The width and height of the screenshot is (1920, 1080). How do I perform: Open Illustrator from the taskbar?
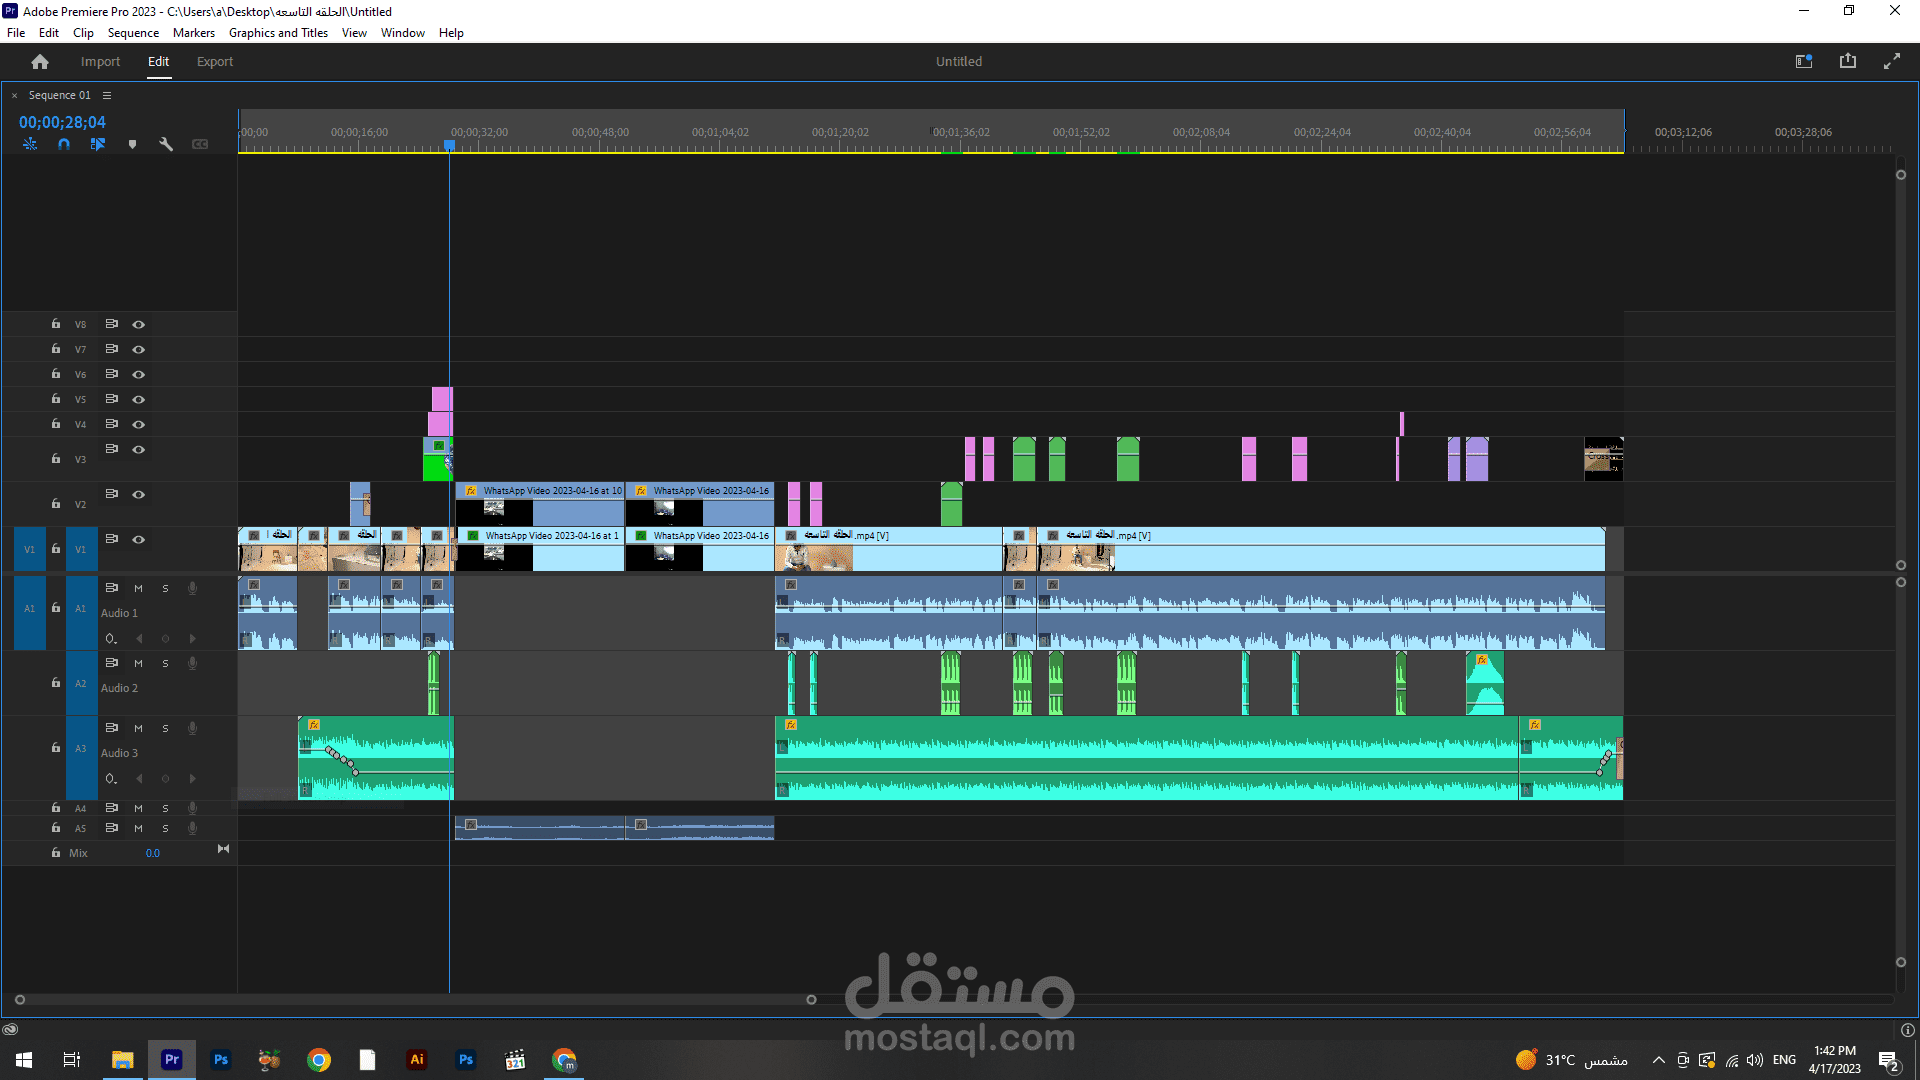(417, 1060)
